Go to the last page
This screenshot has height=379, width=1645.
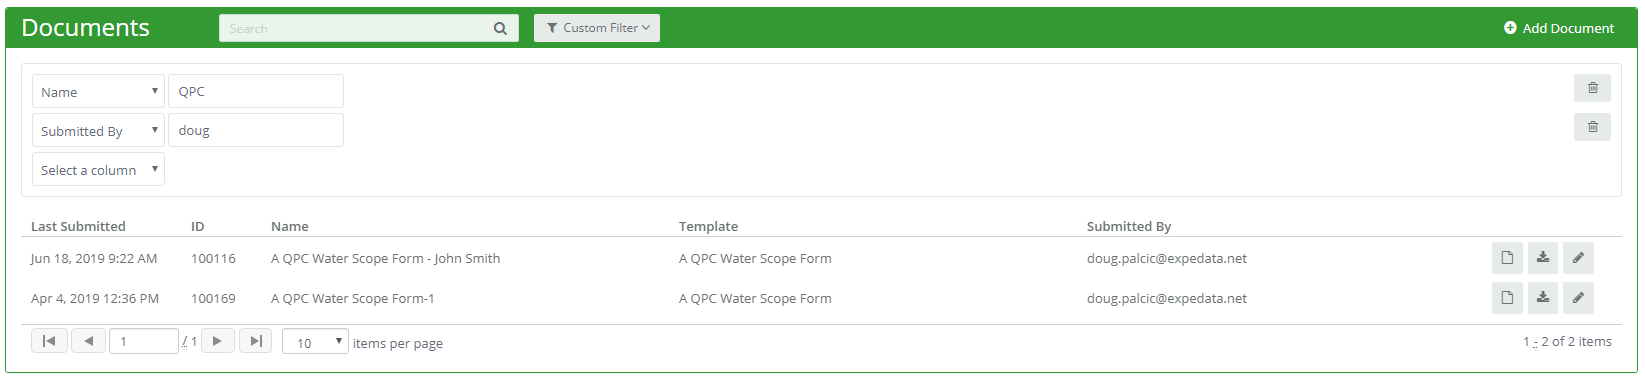click(x=255, y=341)
